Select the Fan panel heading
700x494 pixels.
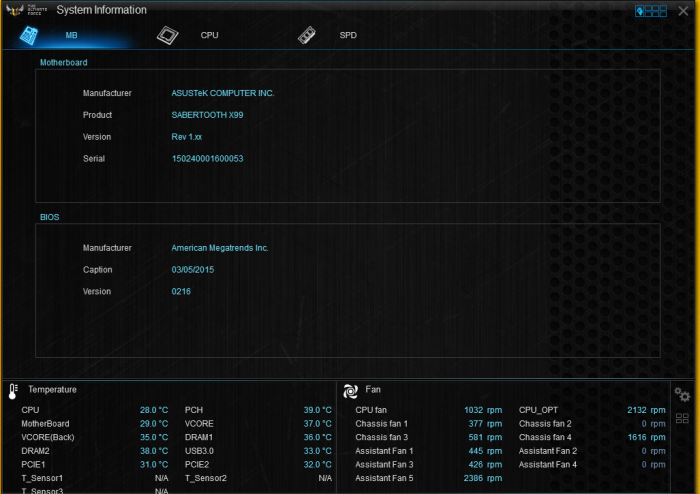point(373,390)
